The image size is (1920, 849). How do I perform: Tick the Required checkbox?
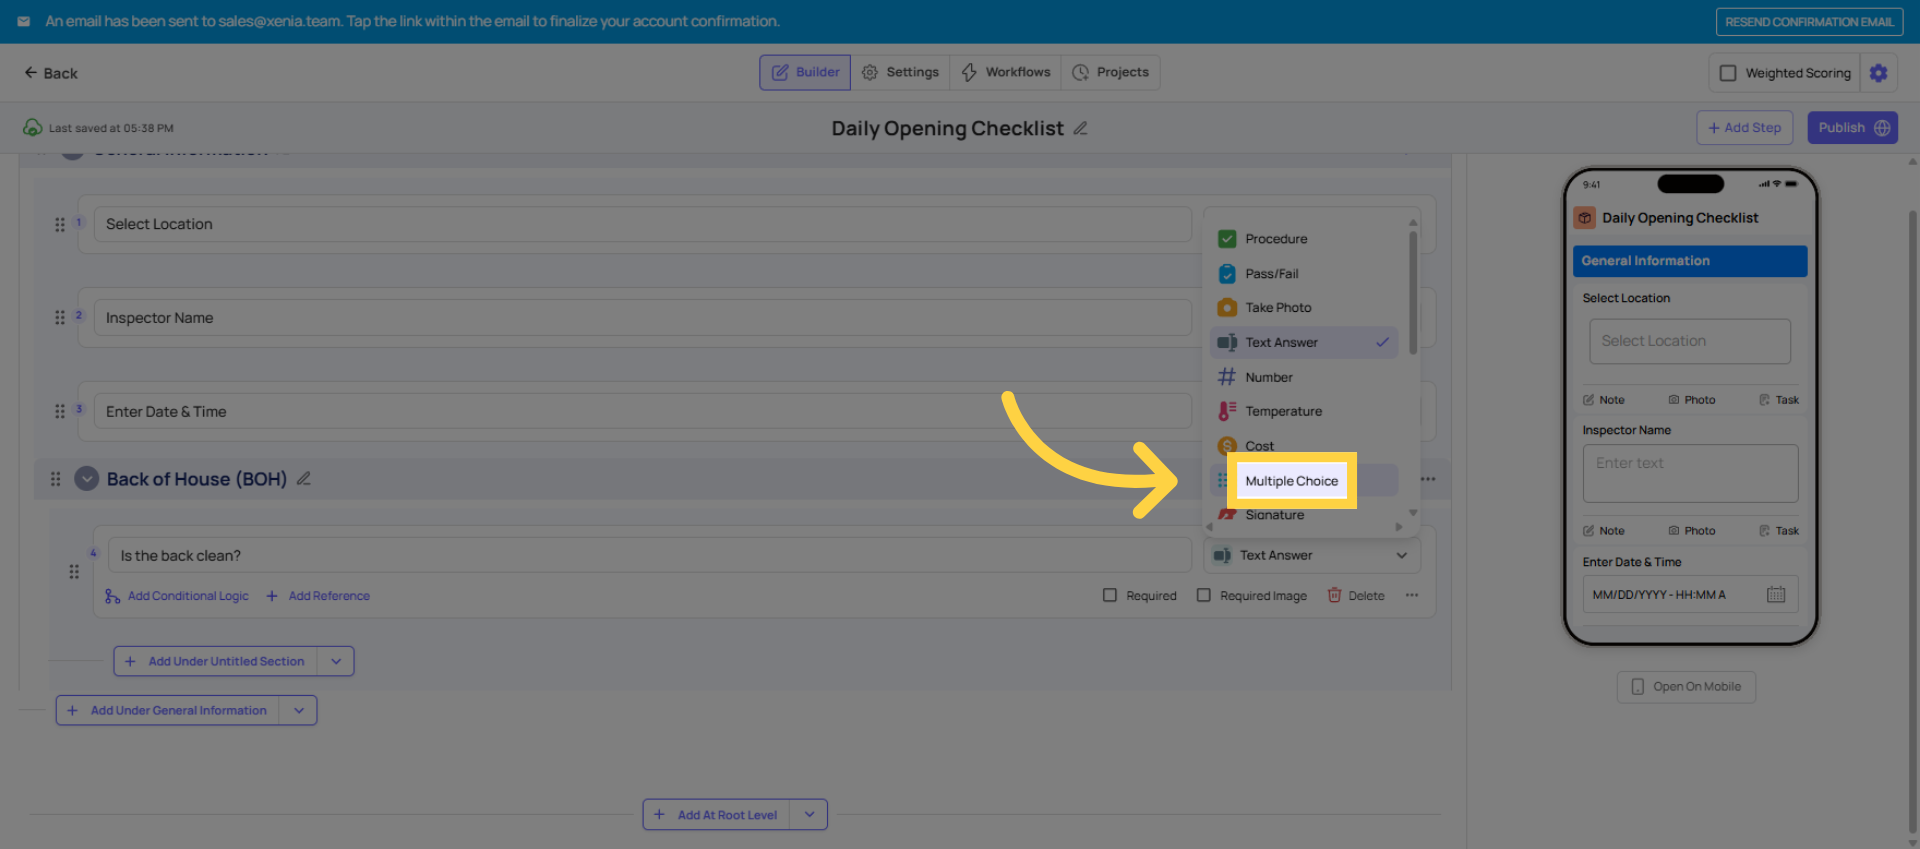(x=1110, y=596)
